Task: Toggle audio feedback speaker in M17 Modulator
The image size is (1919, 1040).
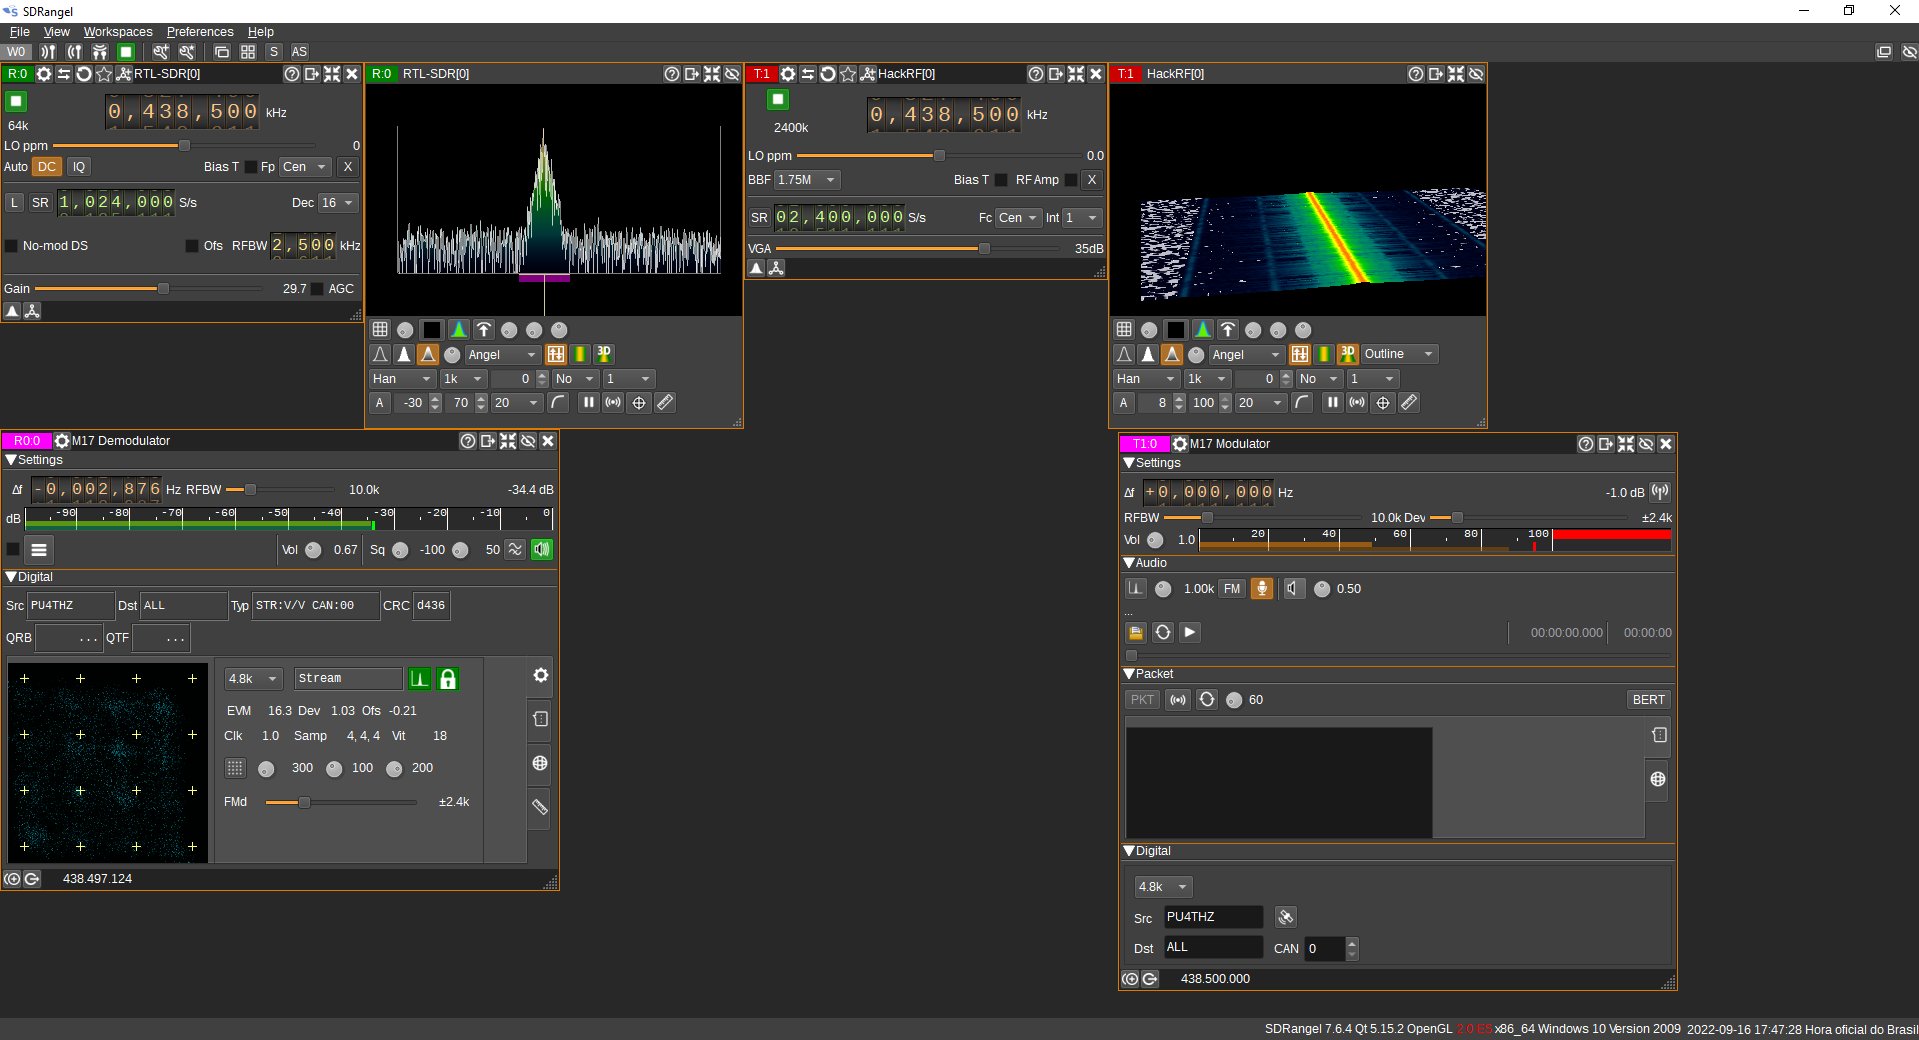Action: [1294, 589]
